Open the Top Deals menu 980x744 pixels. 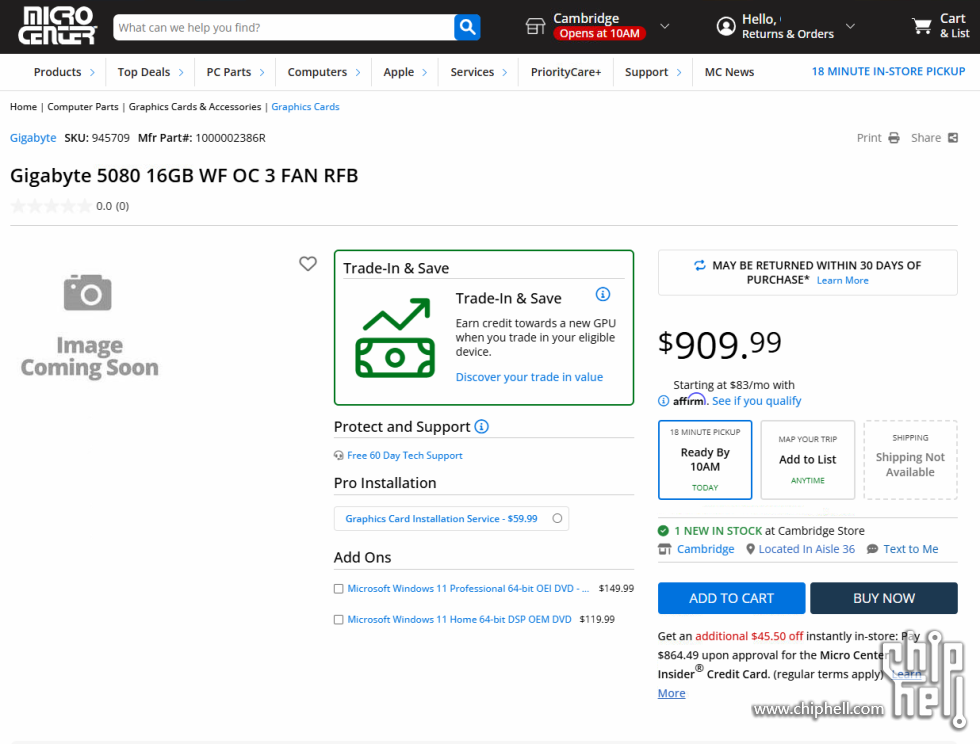tap(144, 72)
